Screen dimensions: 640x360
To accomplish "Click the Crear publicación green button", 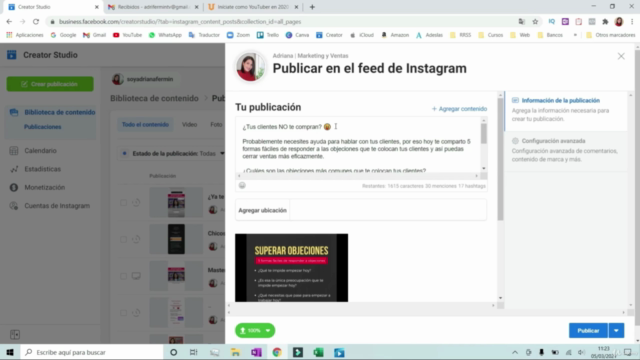I will (x=50, y=84).
